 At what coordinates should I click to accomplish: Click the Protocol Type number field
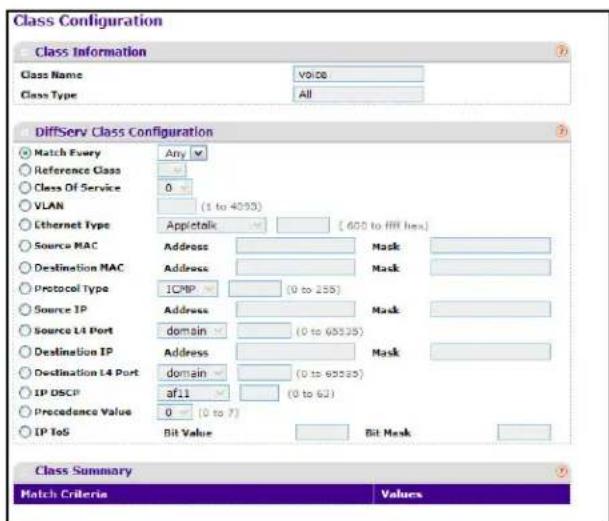point(255,289)
